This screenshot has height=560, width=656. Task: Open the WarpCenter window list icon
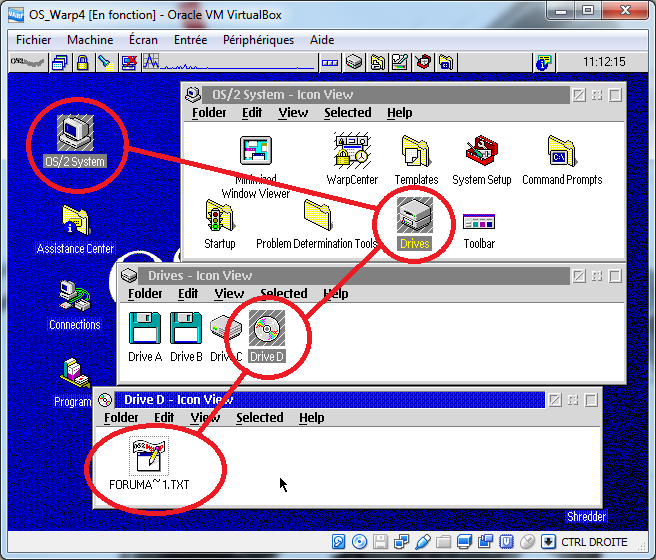tap(60, 62)
